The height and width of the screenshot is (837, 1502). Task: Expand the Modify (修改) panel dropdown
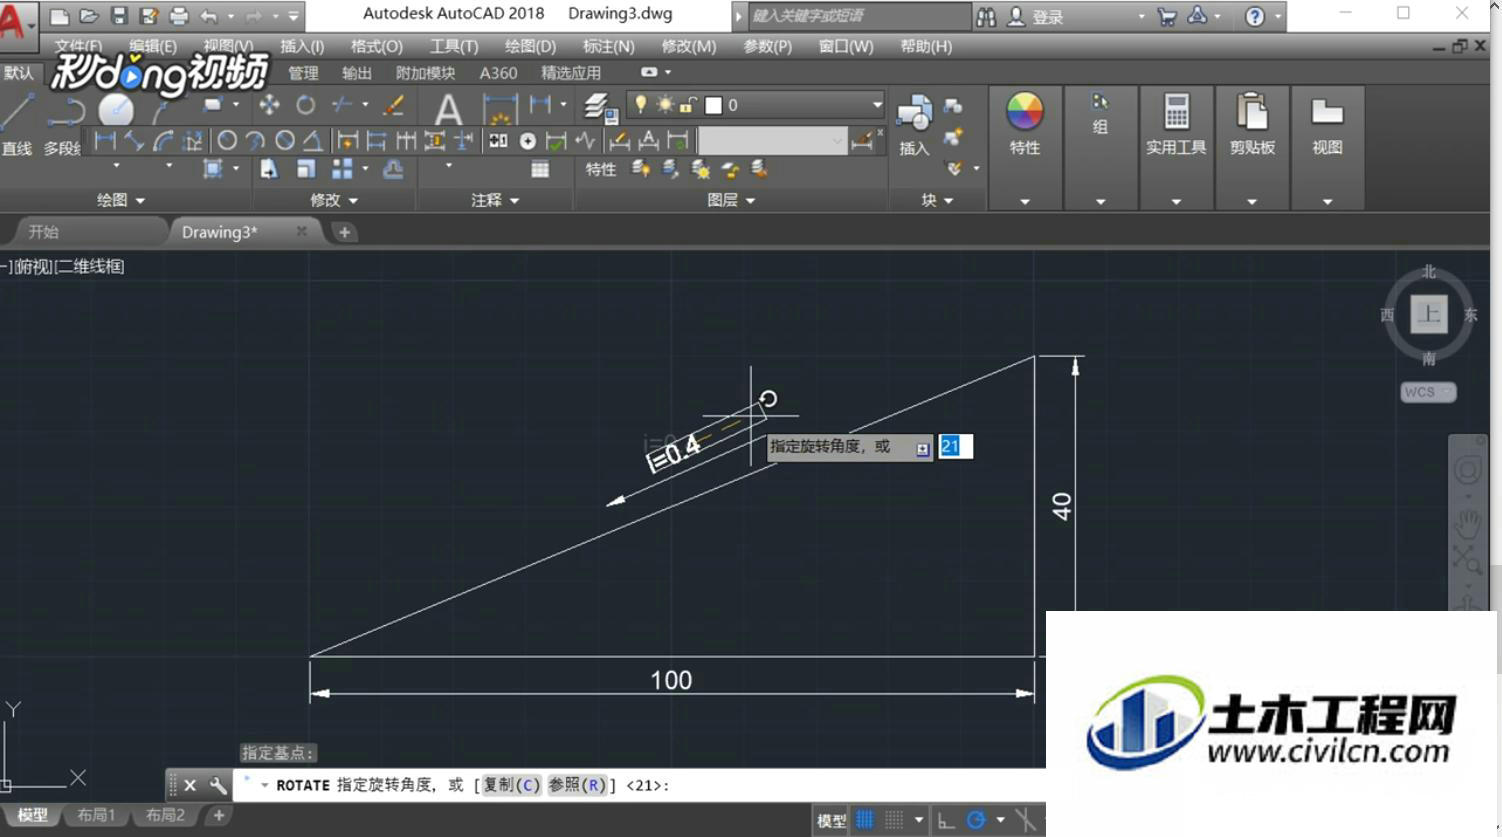point(333,200)
